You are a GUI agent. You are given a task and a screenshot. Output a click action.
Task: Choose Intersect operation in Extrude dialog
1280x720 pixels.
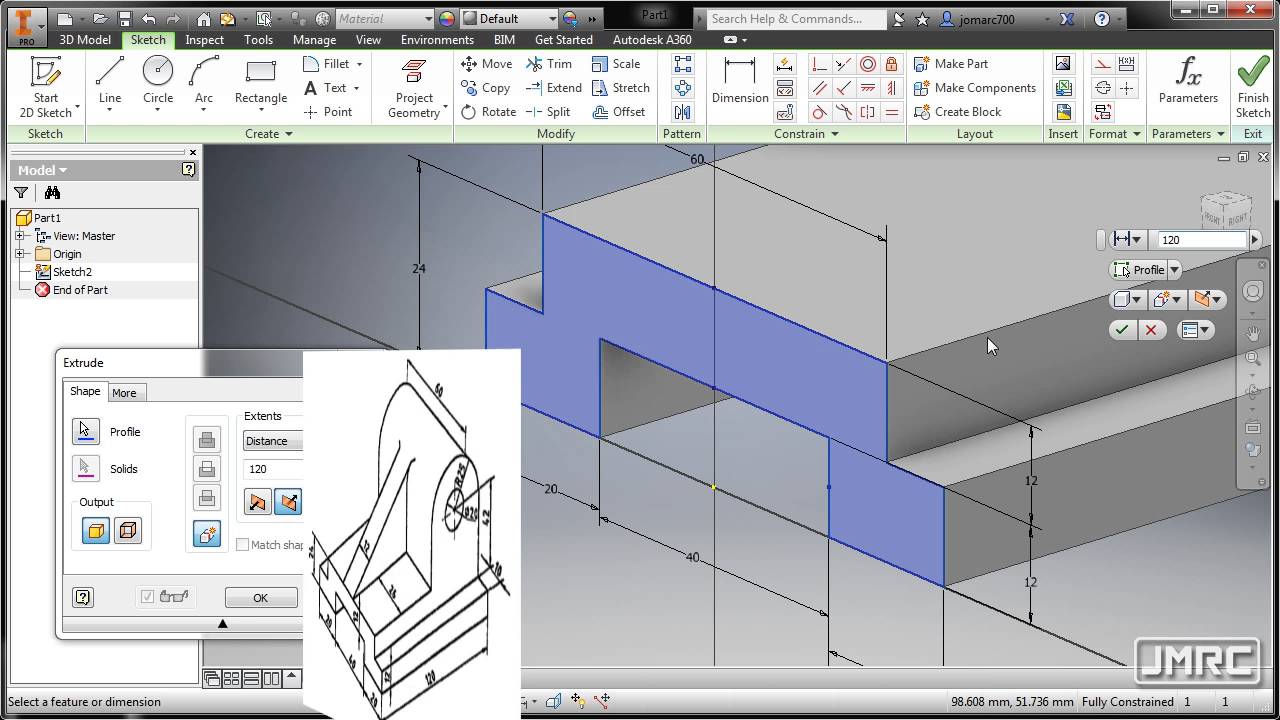(x=207, y=498)
